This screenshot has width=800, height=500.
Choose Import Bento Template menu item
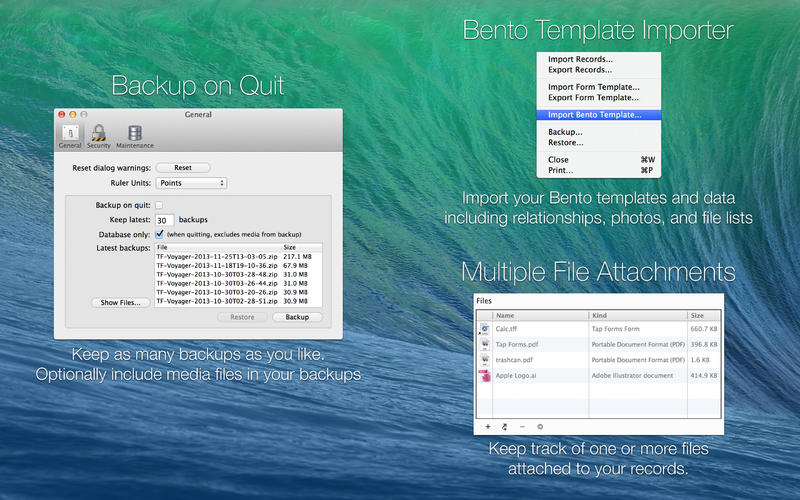coord(595,114)
